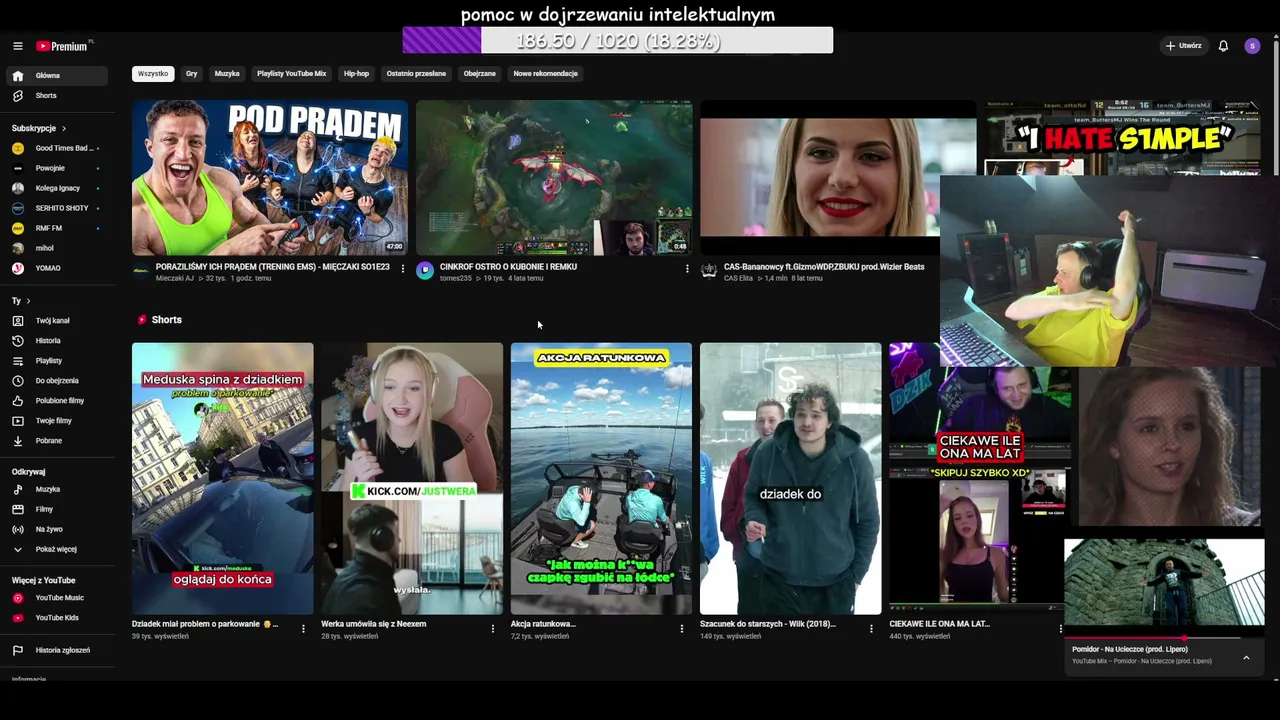Explore Muzyka under Odkrywaj
Image resolution: width=1280 pixels, height=720 pixels.
point(58,490)
